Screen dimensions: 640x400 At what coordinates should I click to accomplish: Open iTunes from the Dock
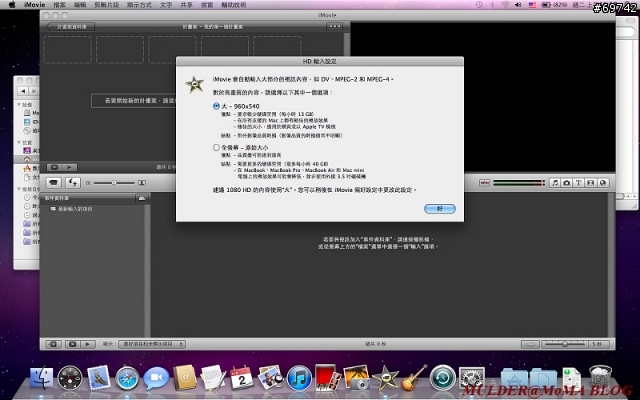pos(299,378)
